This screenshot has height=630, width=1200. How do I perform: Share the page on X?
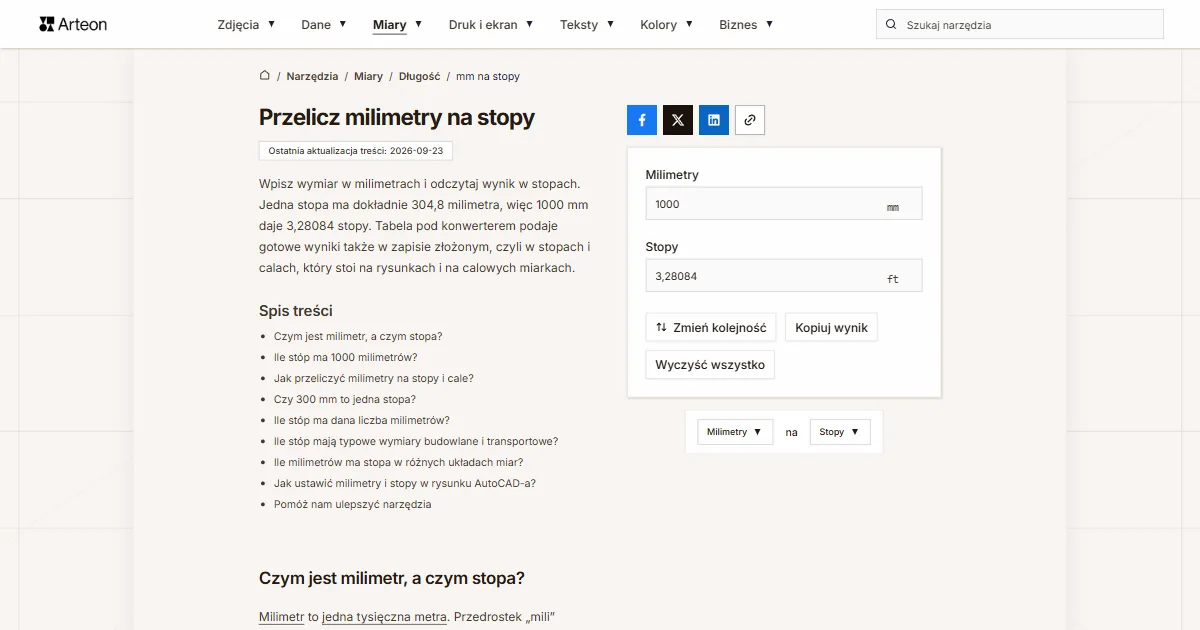[678, 120]
